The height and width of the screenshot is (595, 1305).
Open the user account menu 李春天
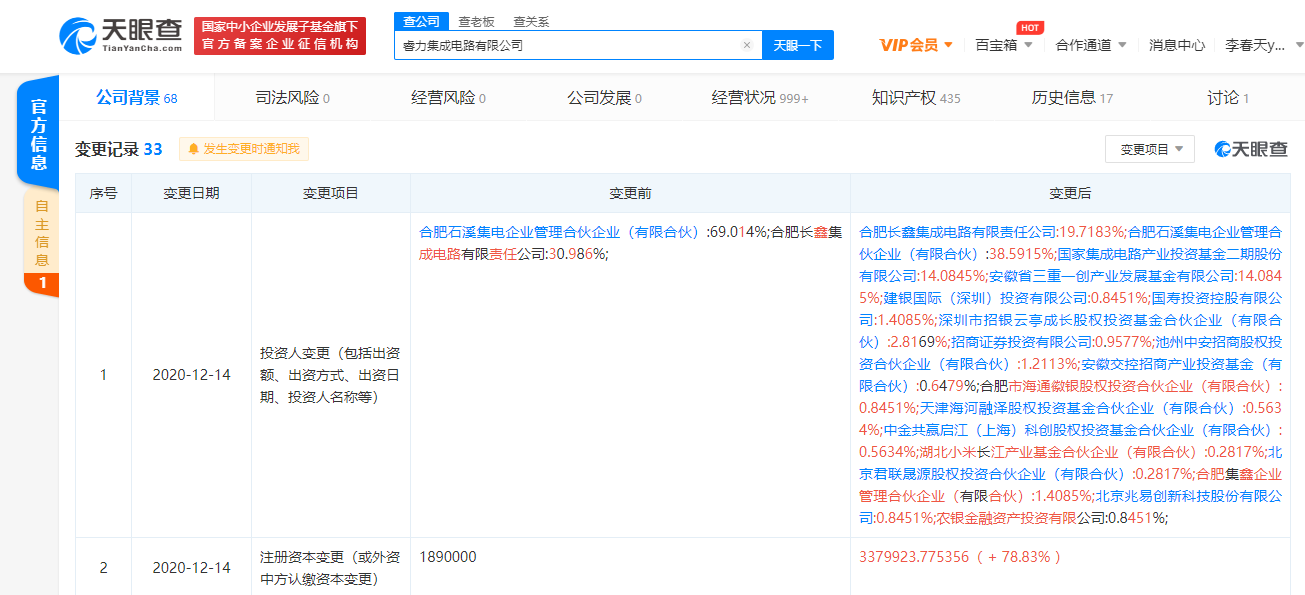(x=1264, y=45)
